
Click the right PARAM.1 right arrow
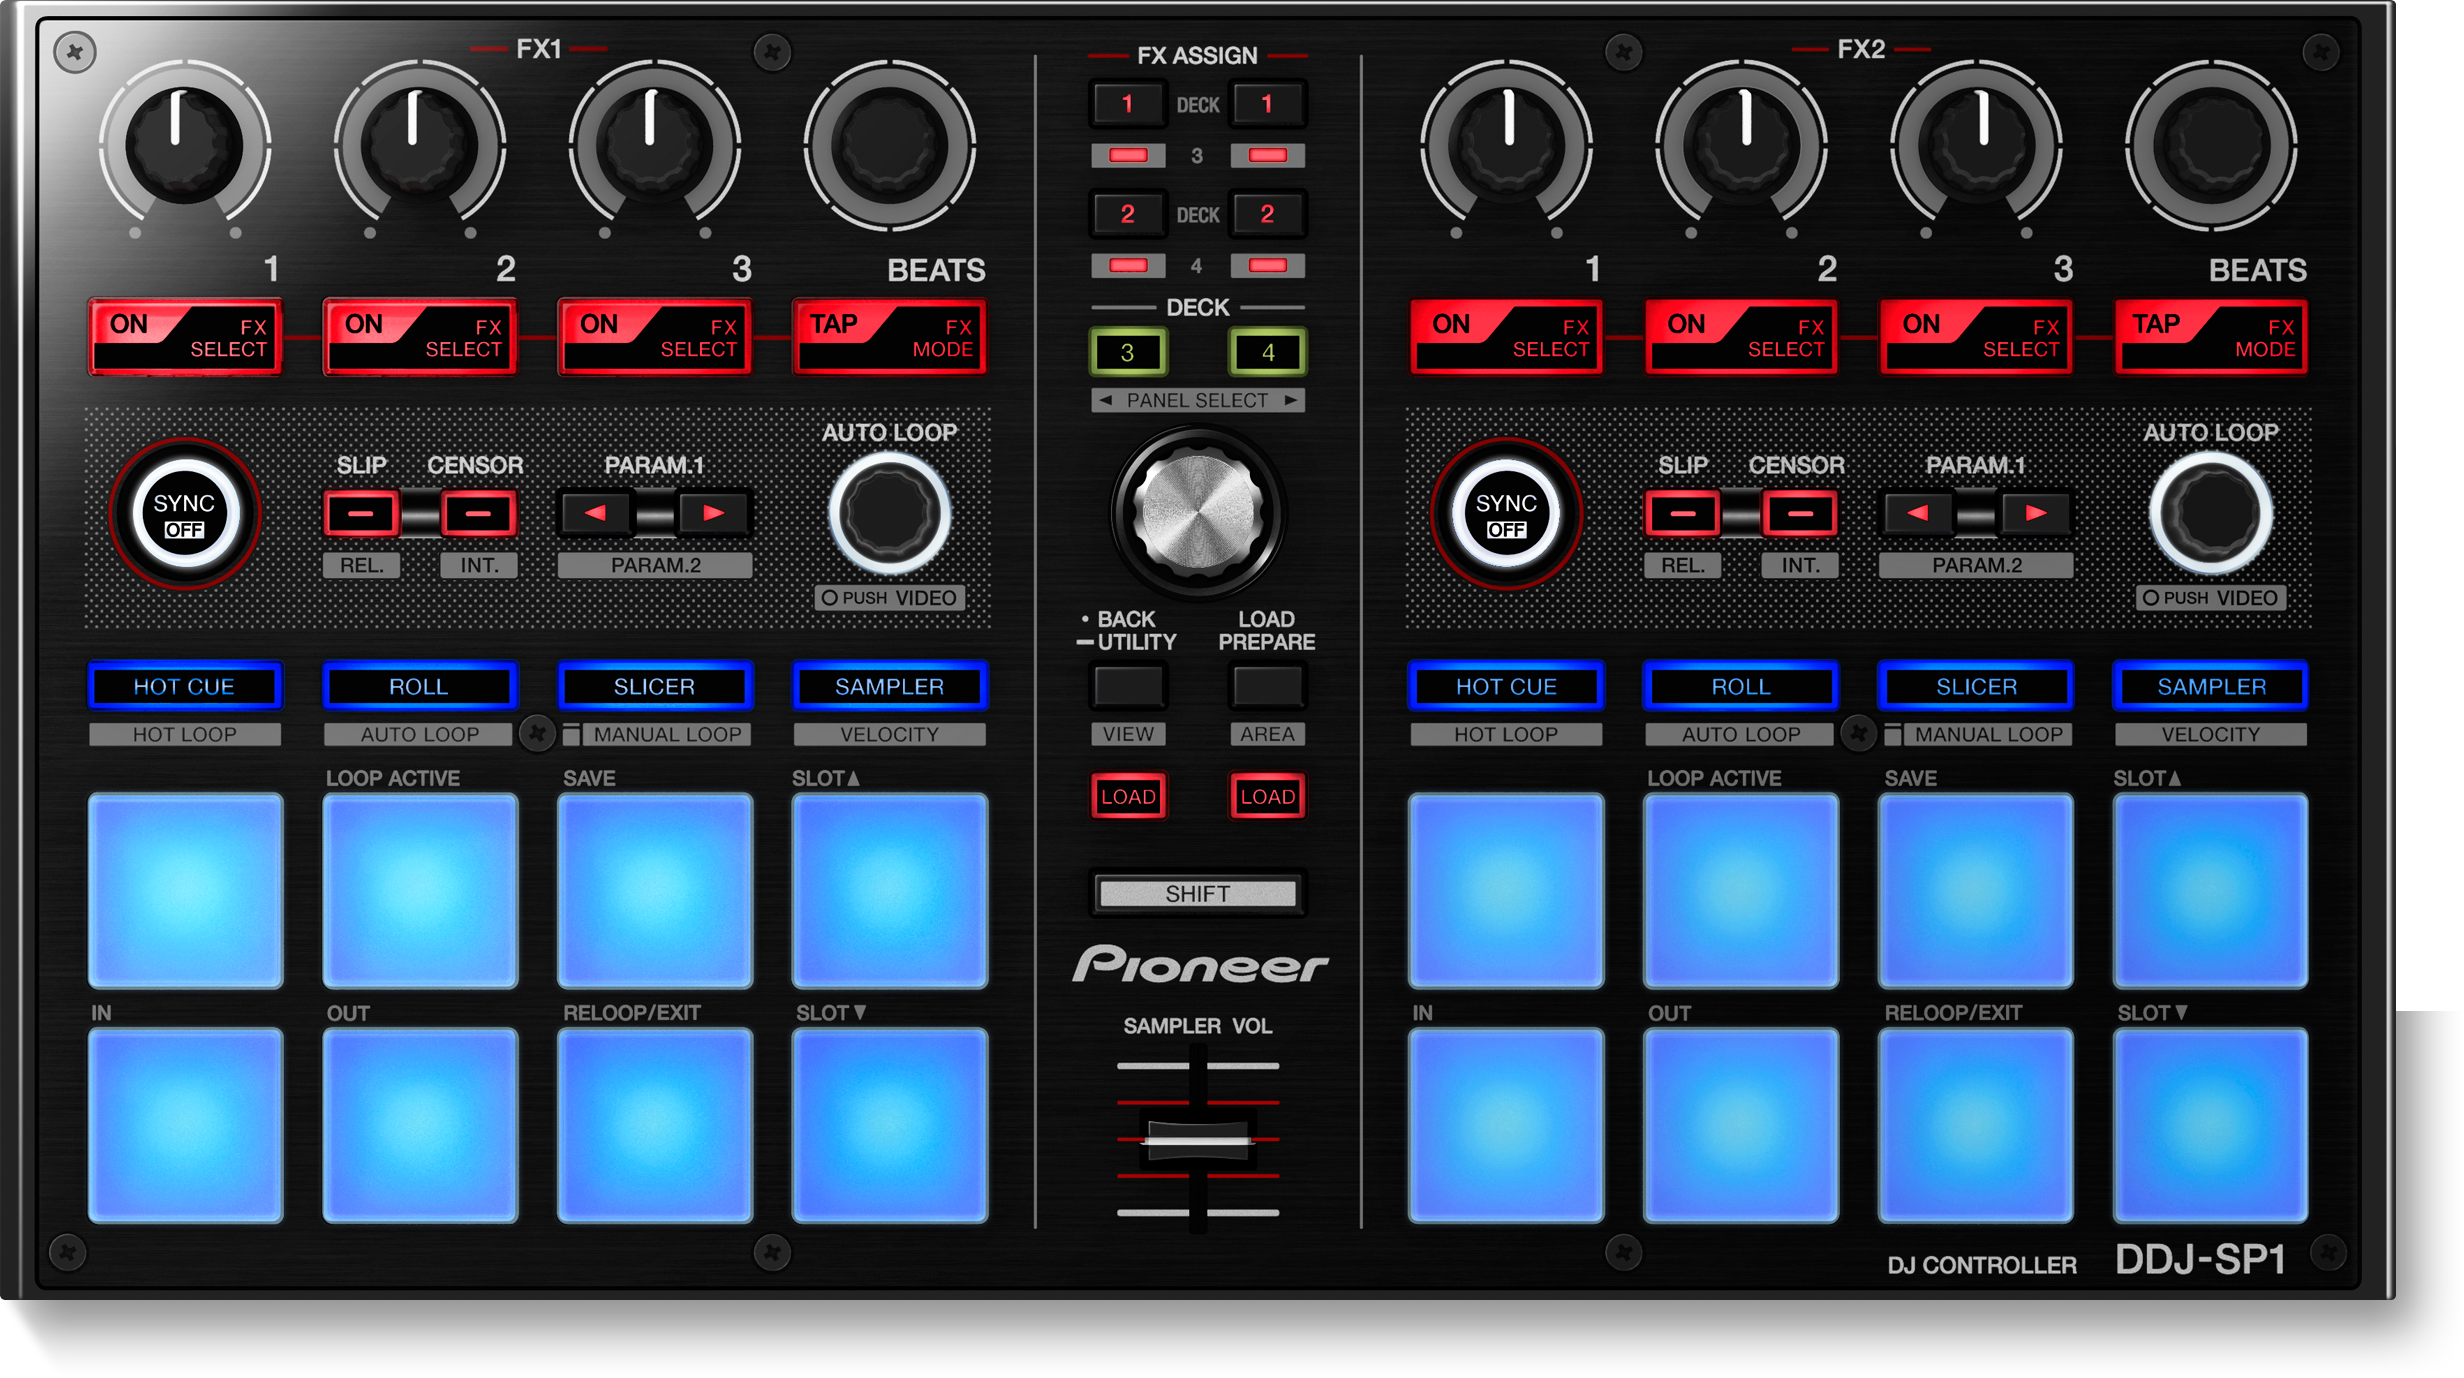click(2035, 514)
